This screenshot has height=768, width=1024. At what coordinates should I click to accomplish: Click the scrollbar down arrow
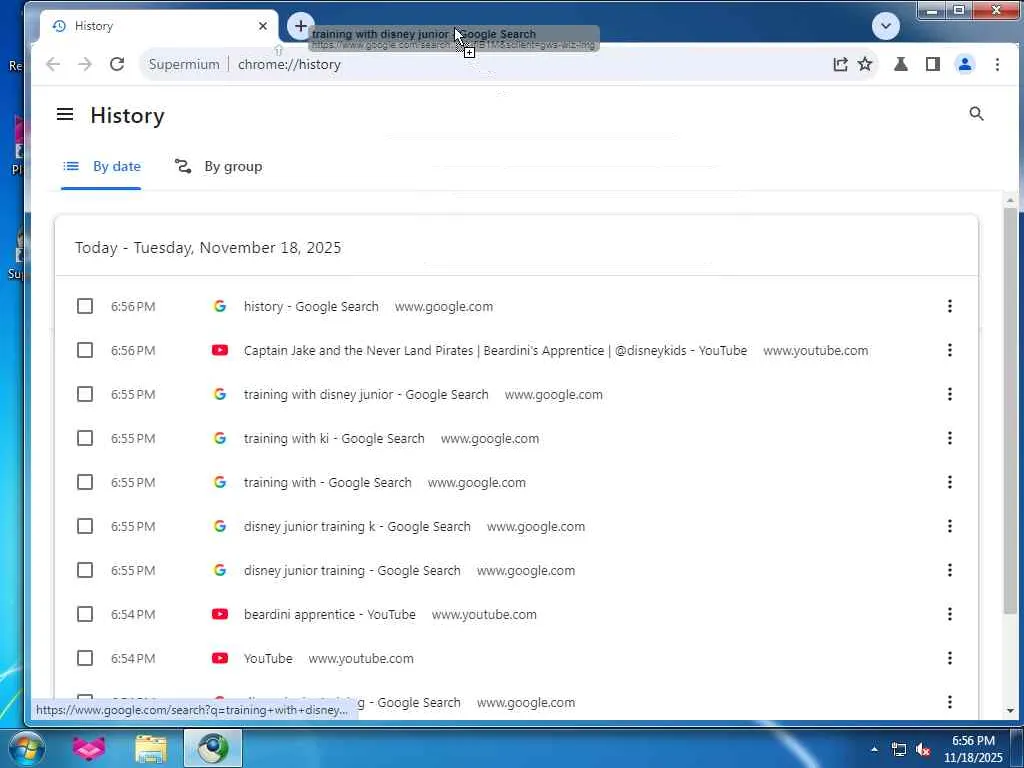click(x=1010, y=710)
